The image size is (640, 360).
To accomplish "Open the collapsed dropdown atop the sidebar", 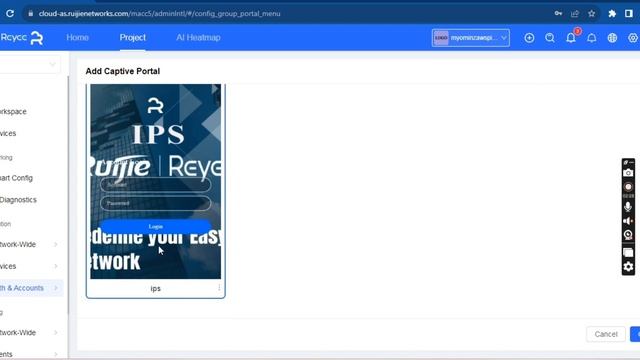I will (29, 64).
